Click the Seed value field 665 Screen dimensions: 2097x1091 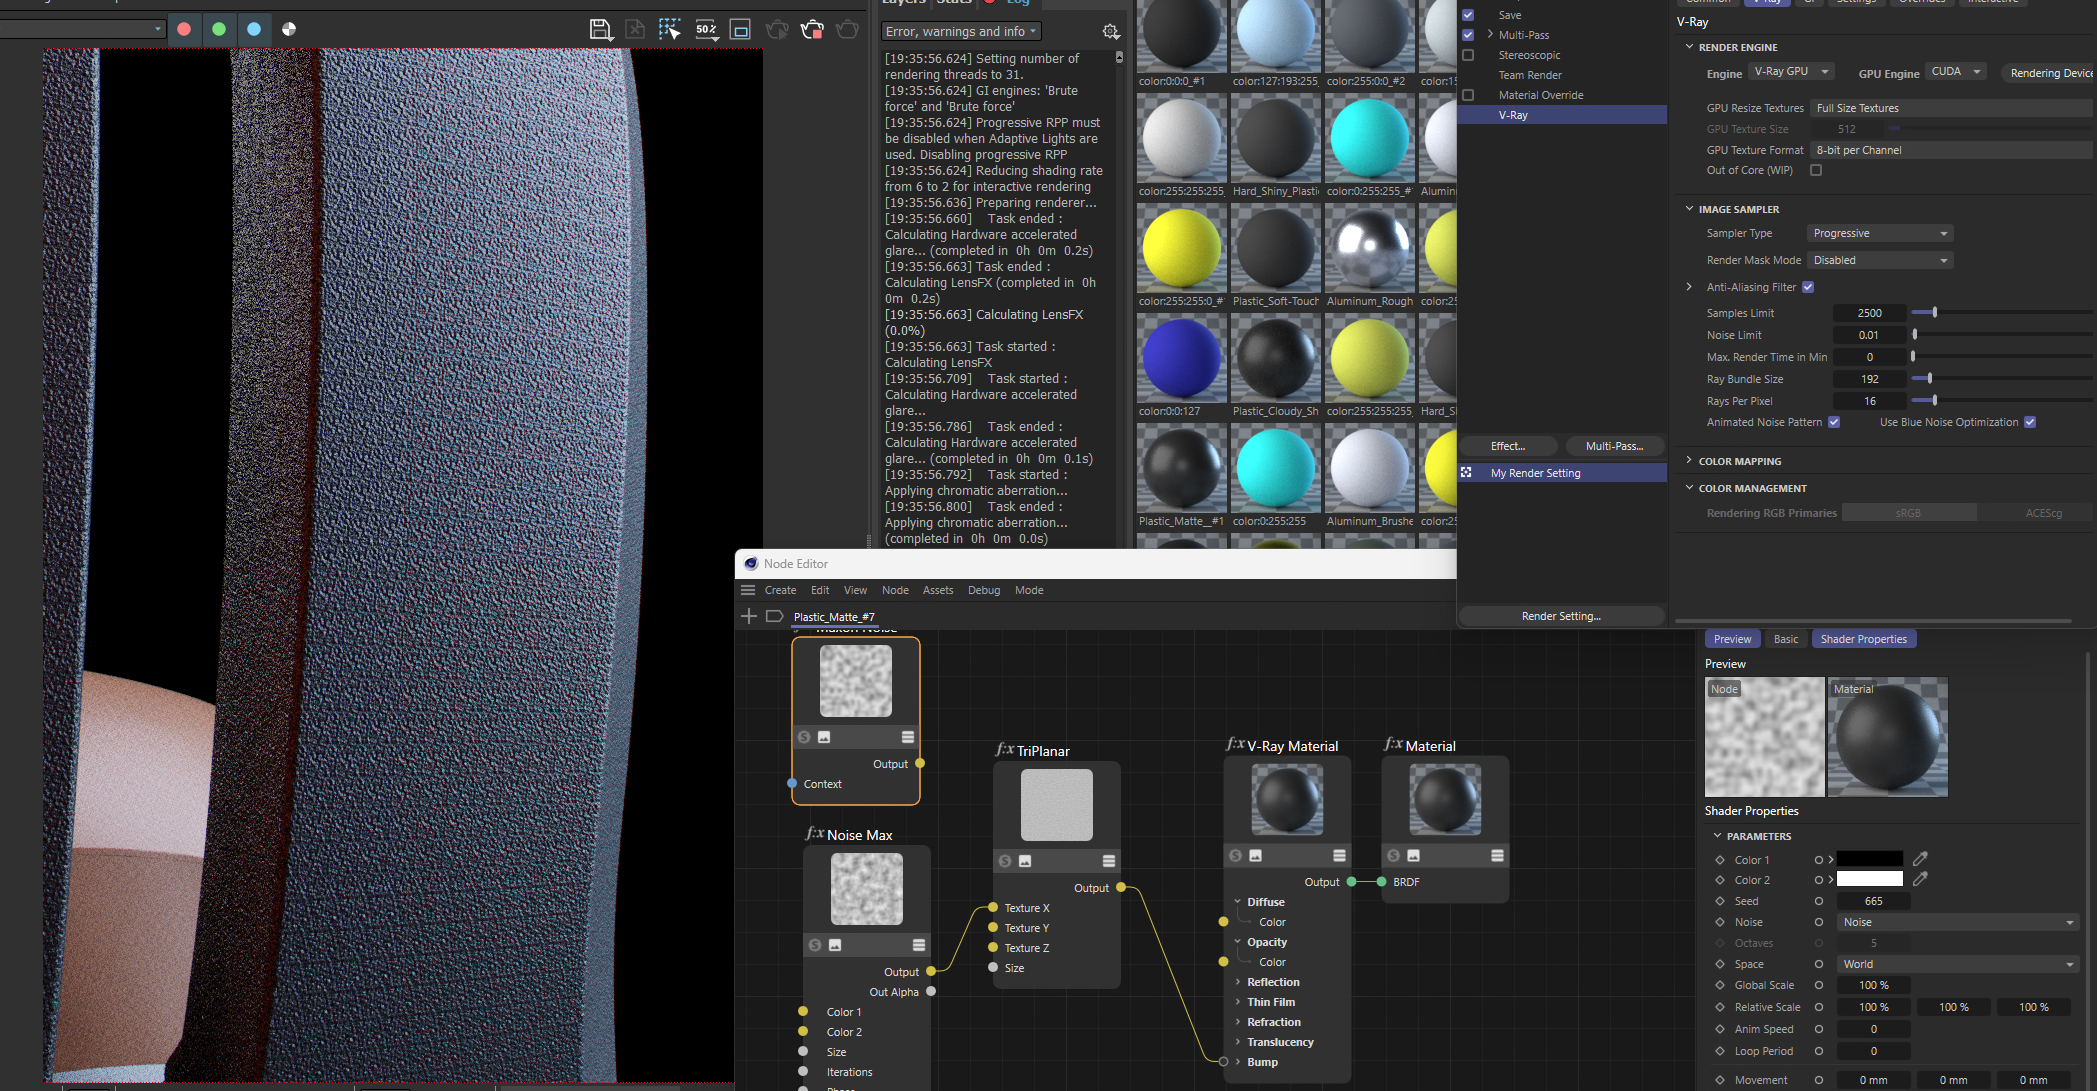click(x=1873, y=901)
